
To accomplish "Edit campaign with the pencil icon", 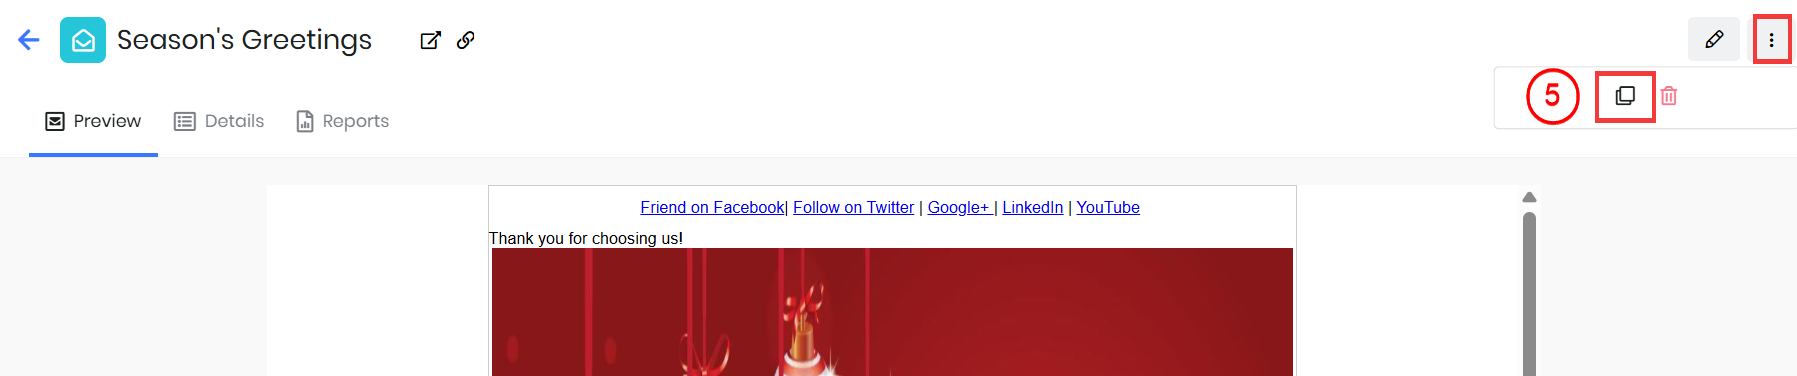I will click(1714, 40).
